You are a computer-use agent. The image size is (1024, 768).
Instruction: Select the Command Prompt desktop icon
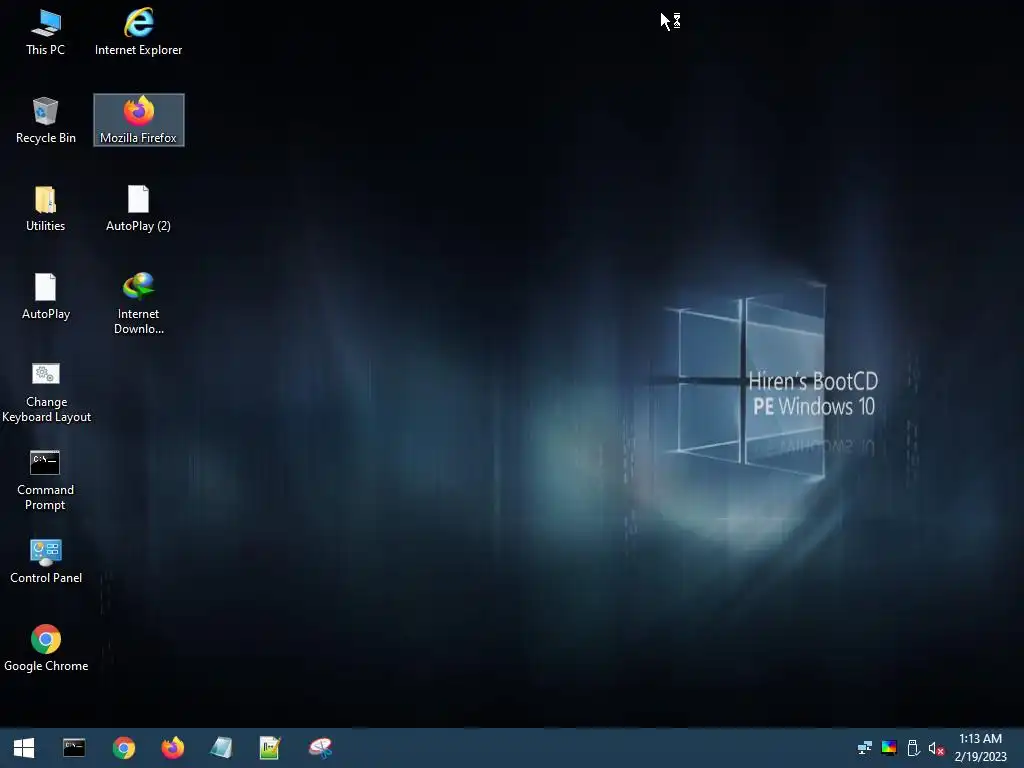click(x=46, y=480)
